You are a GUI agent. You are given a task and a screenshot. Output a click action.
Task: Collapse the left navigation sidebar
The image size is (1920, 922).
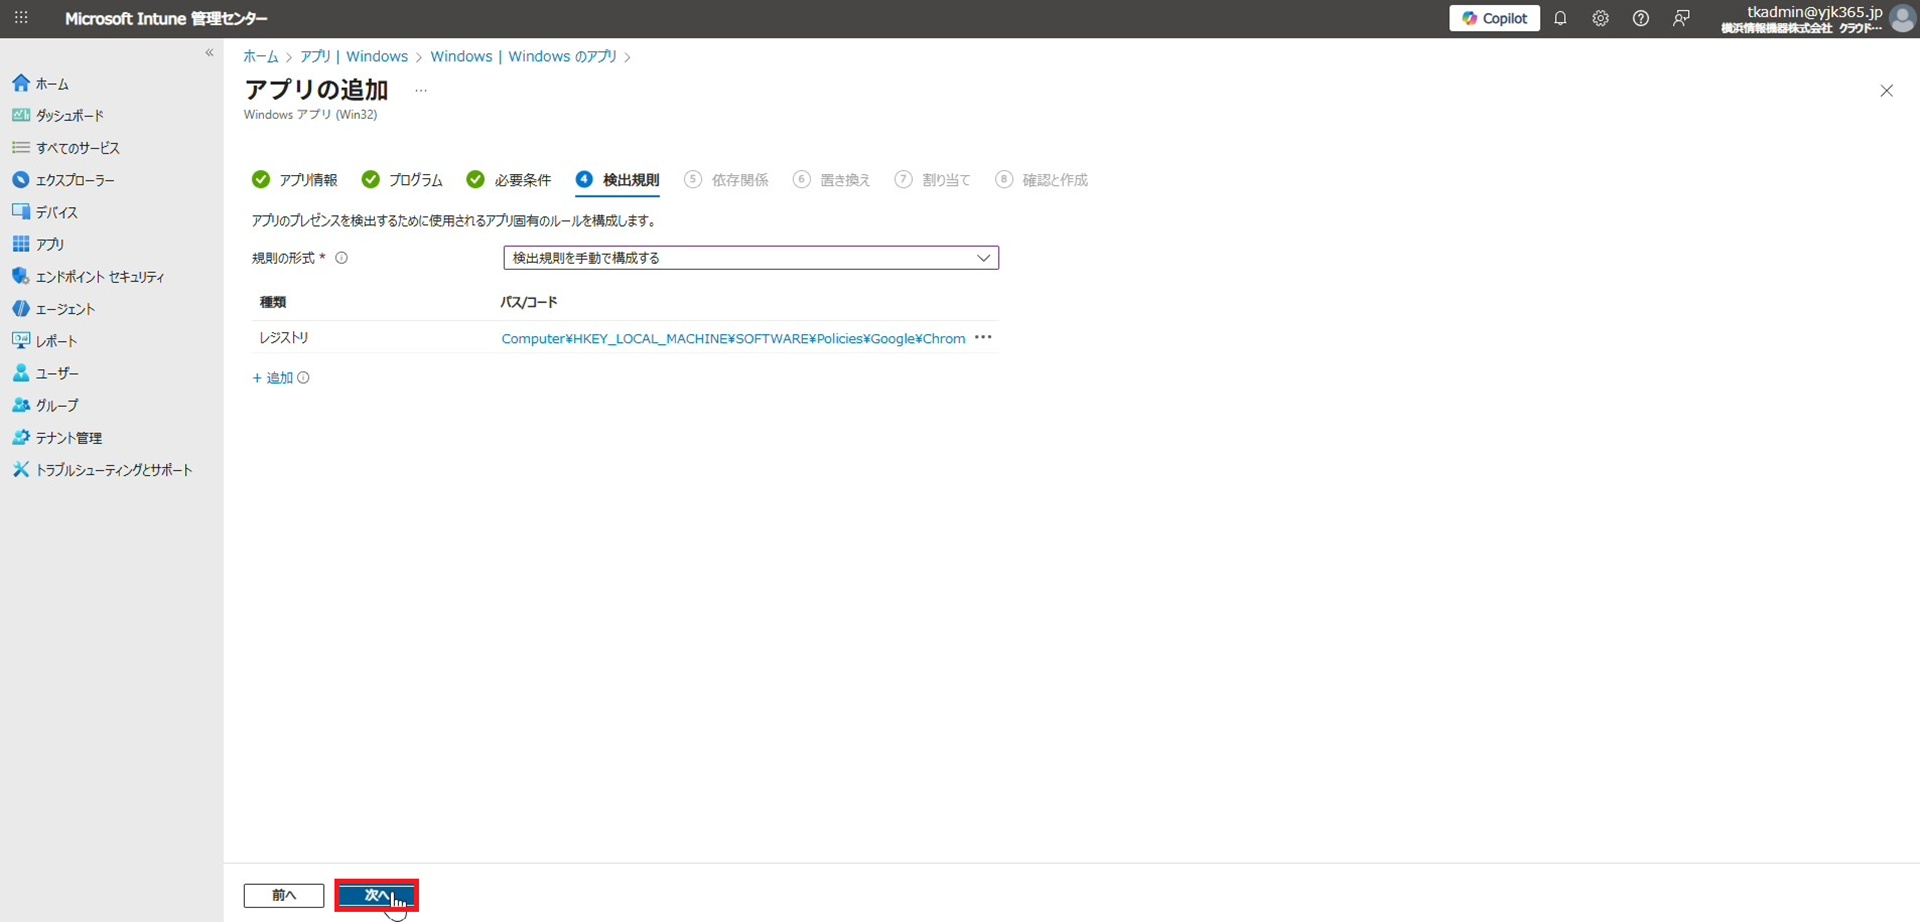tap(209, 53)
